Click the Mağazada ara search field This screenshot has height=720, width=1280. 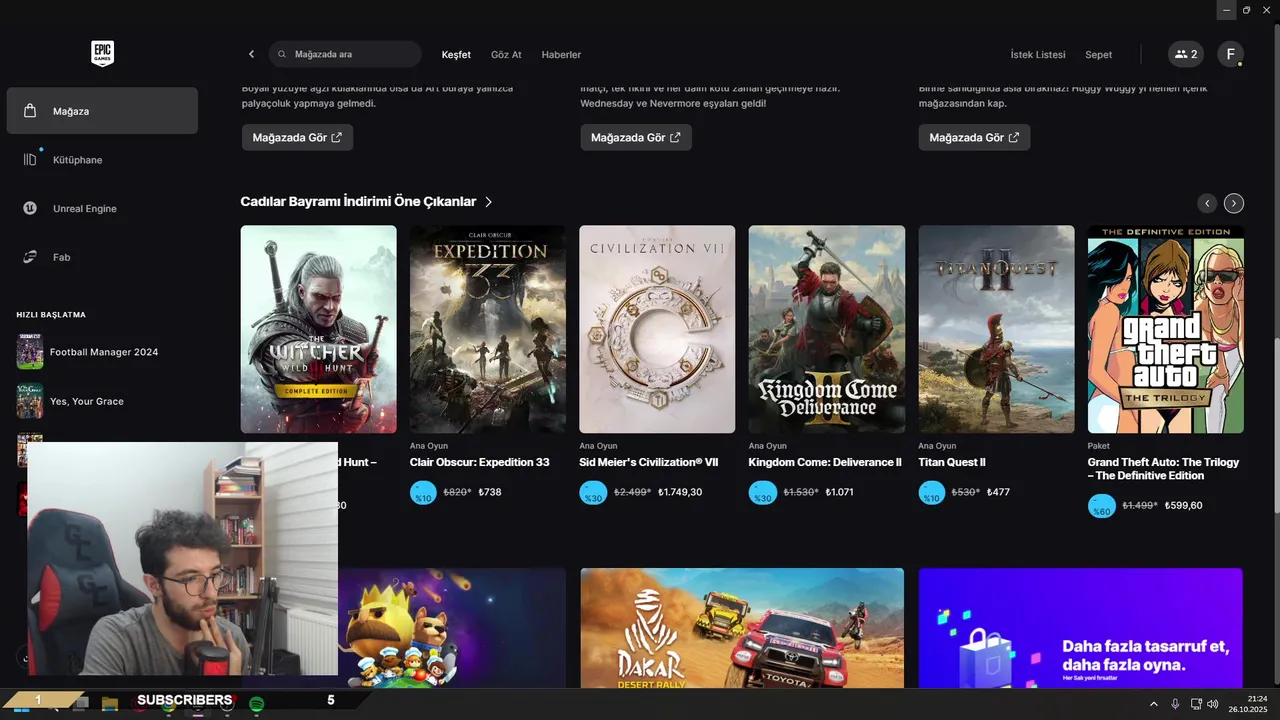(x=345, y=54)
